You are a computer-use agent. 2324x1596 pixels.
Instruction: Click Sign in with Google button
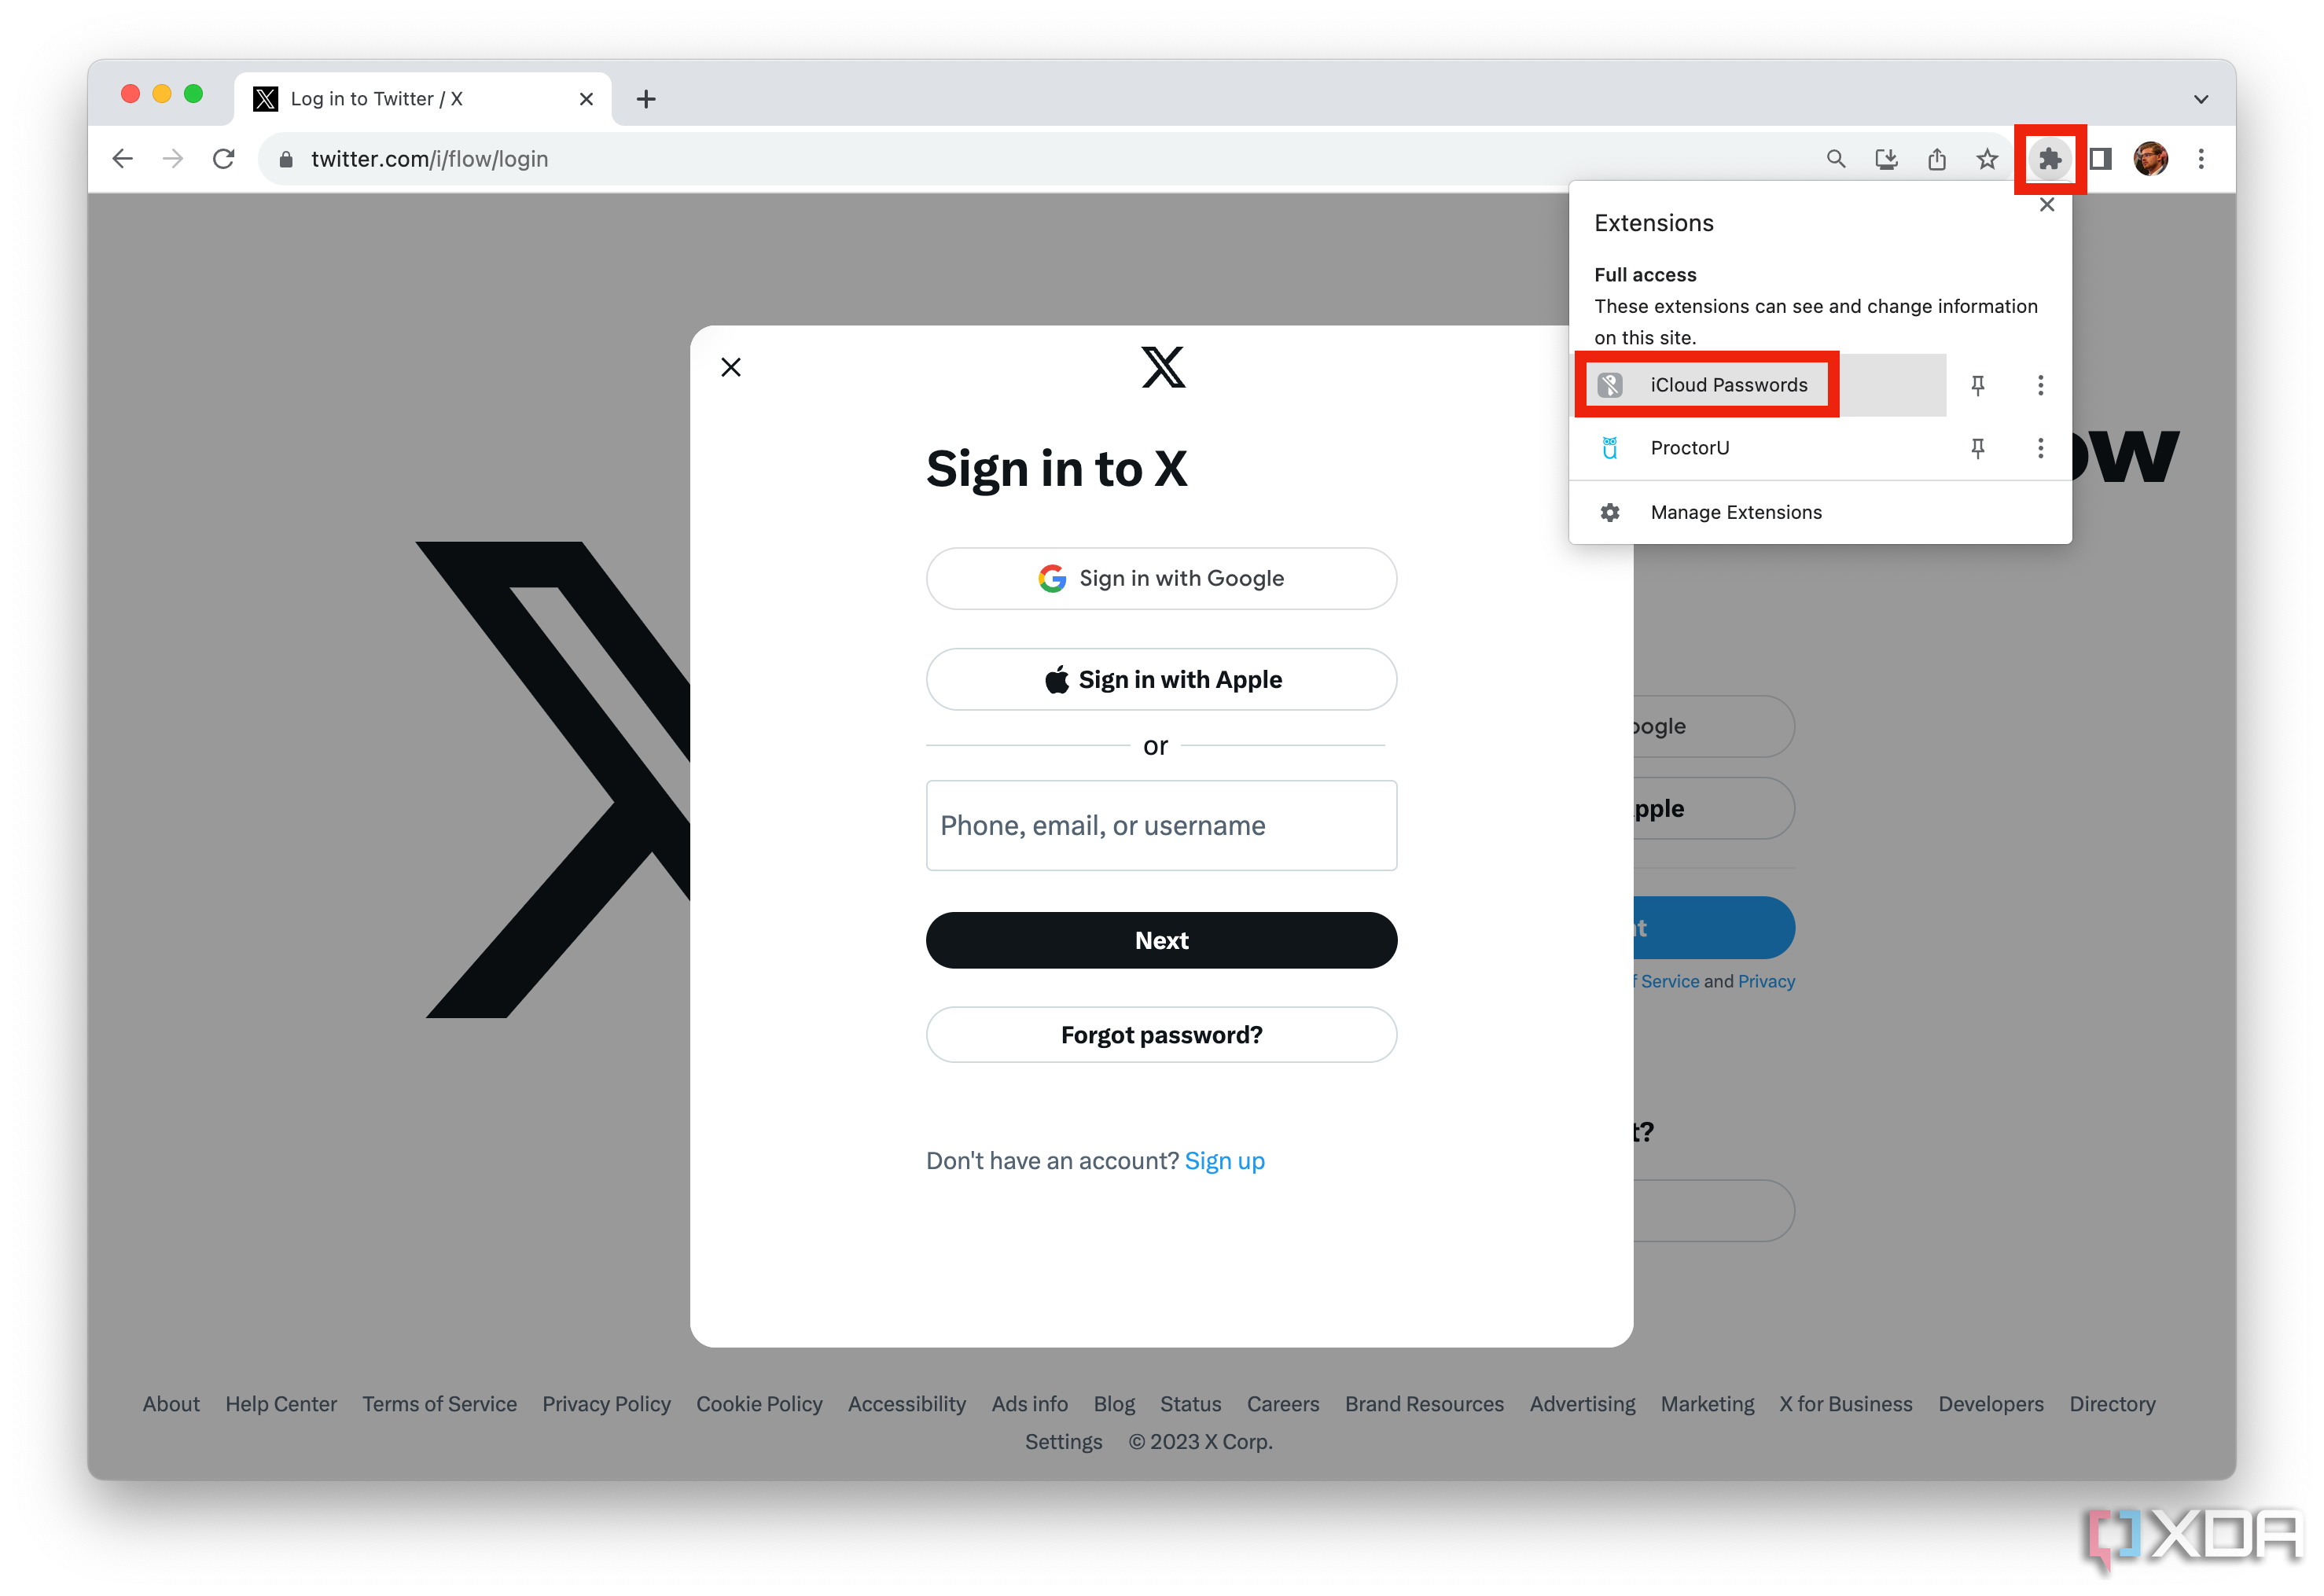[1160, 577]
